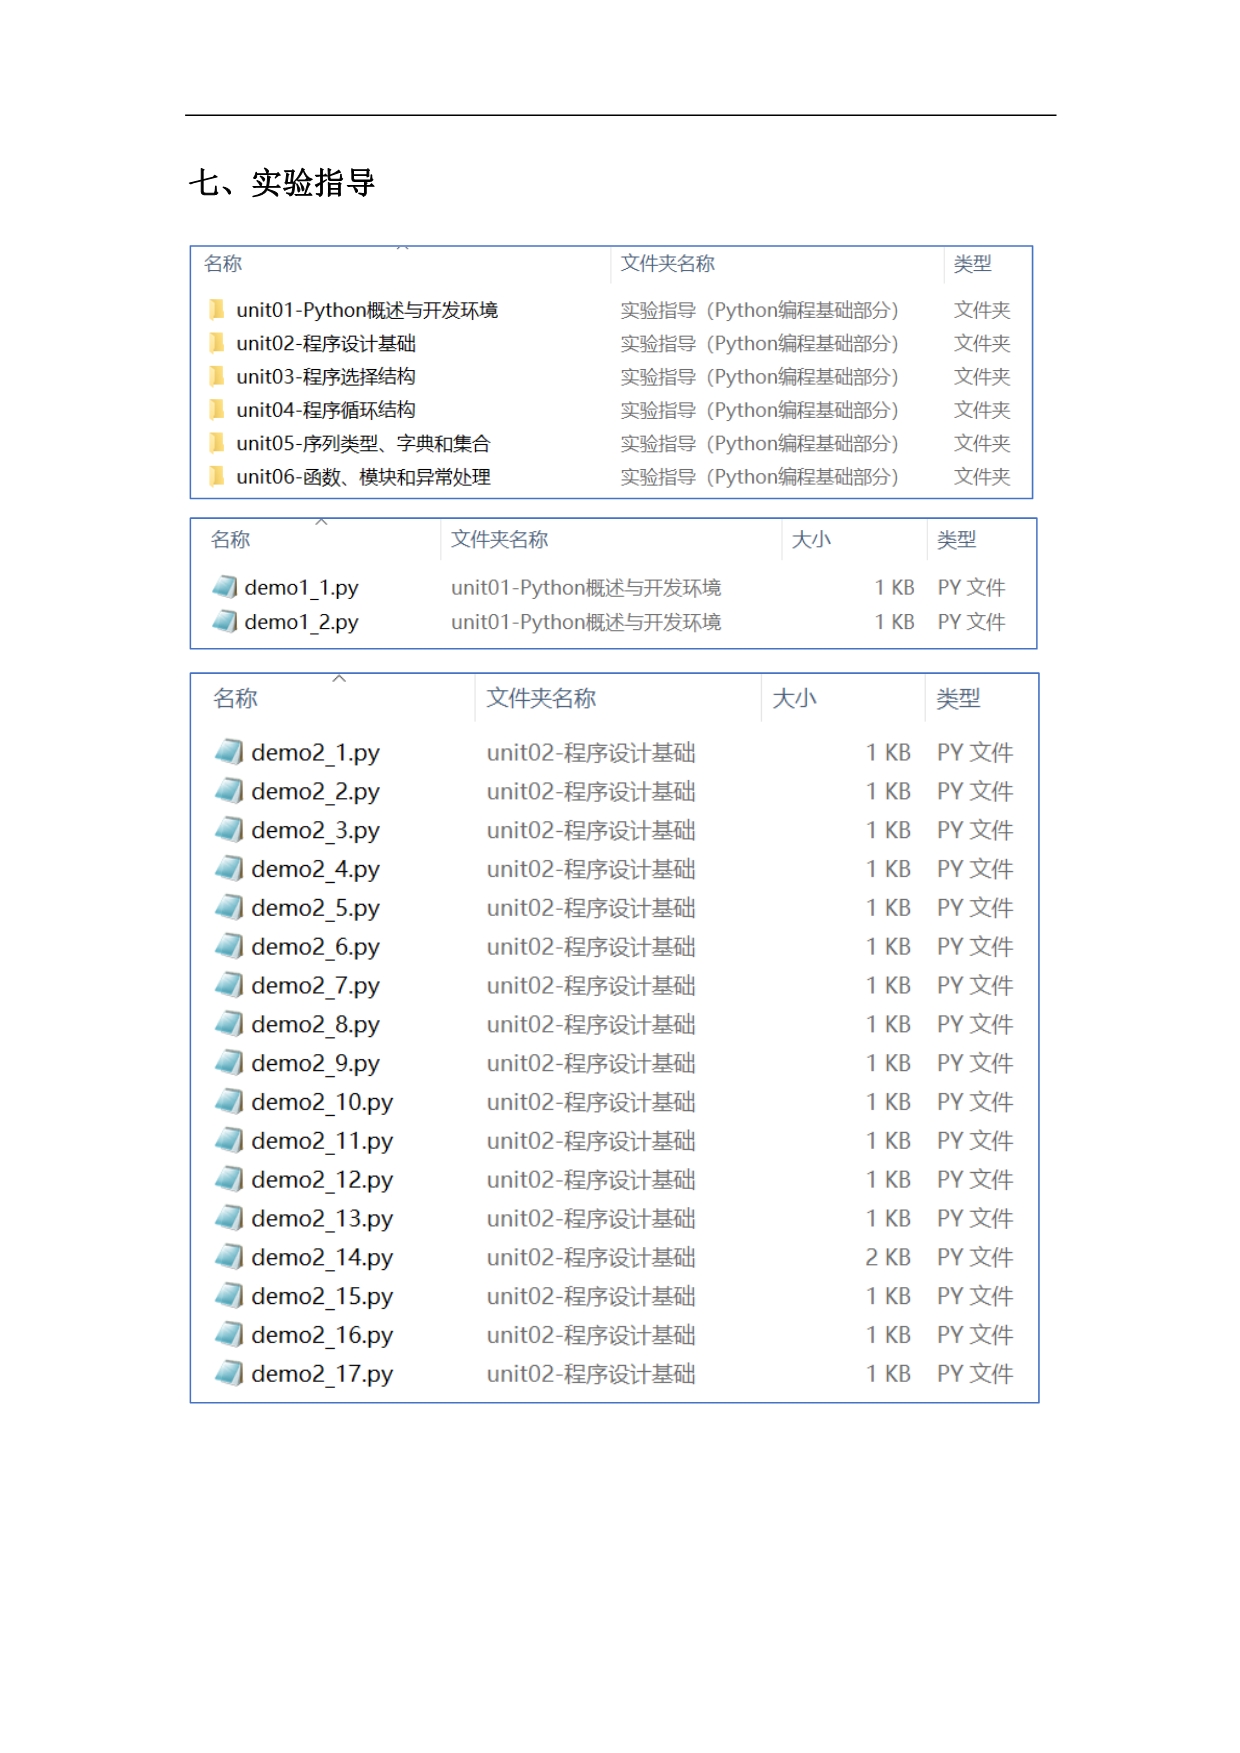The width and height of the screenshot is (1240, 1753).
Task: Click sort chevron above 名称 in demo2 list
Action: 339,678
